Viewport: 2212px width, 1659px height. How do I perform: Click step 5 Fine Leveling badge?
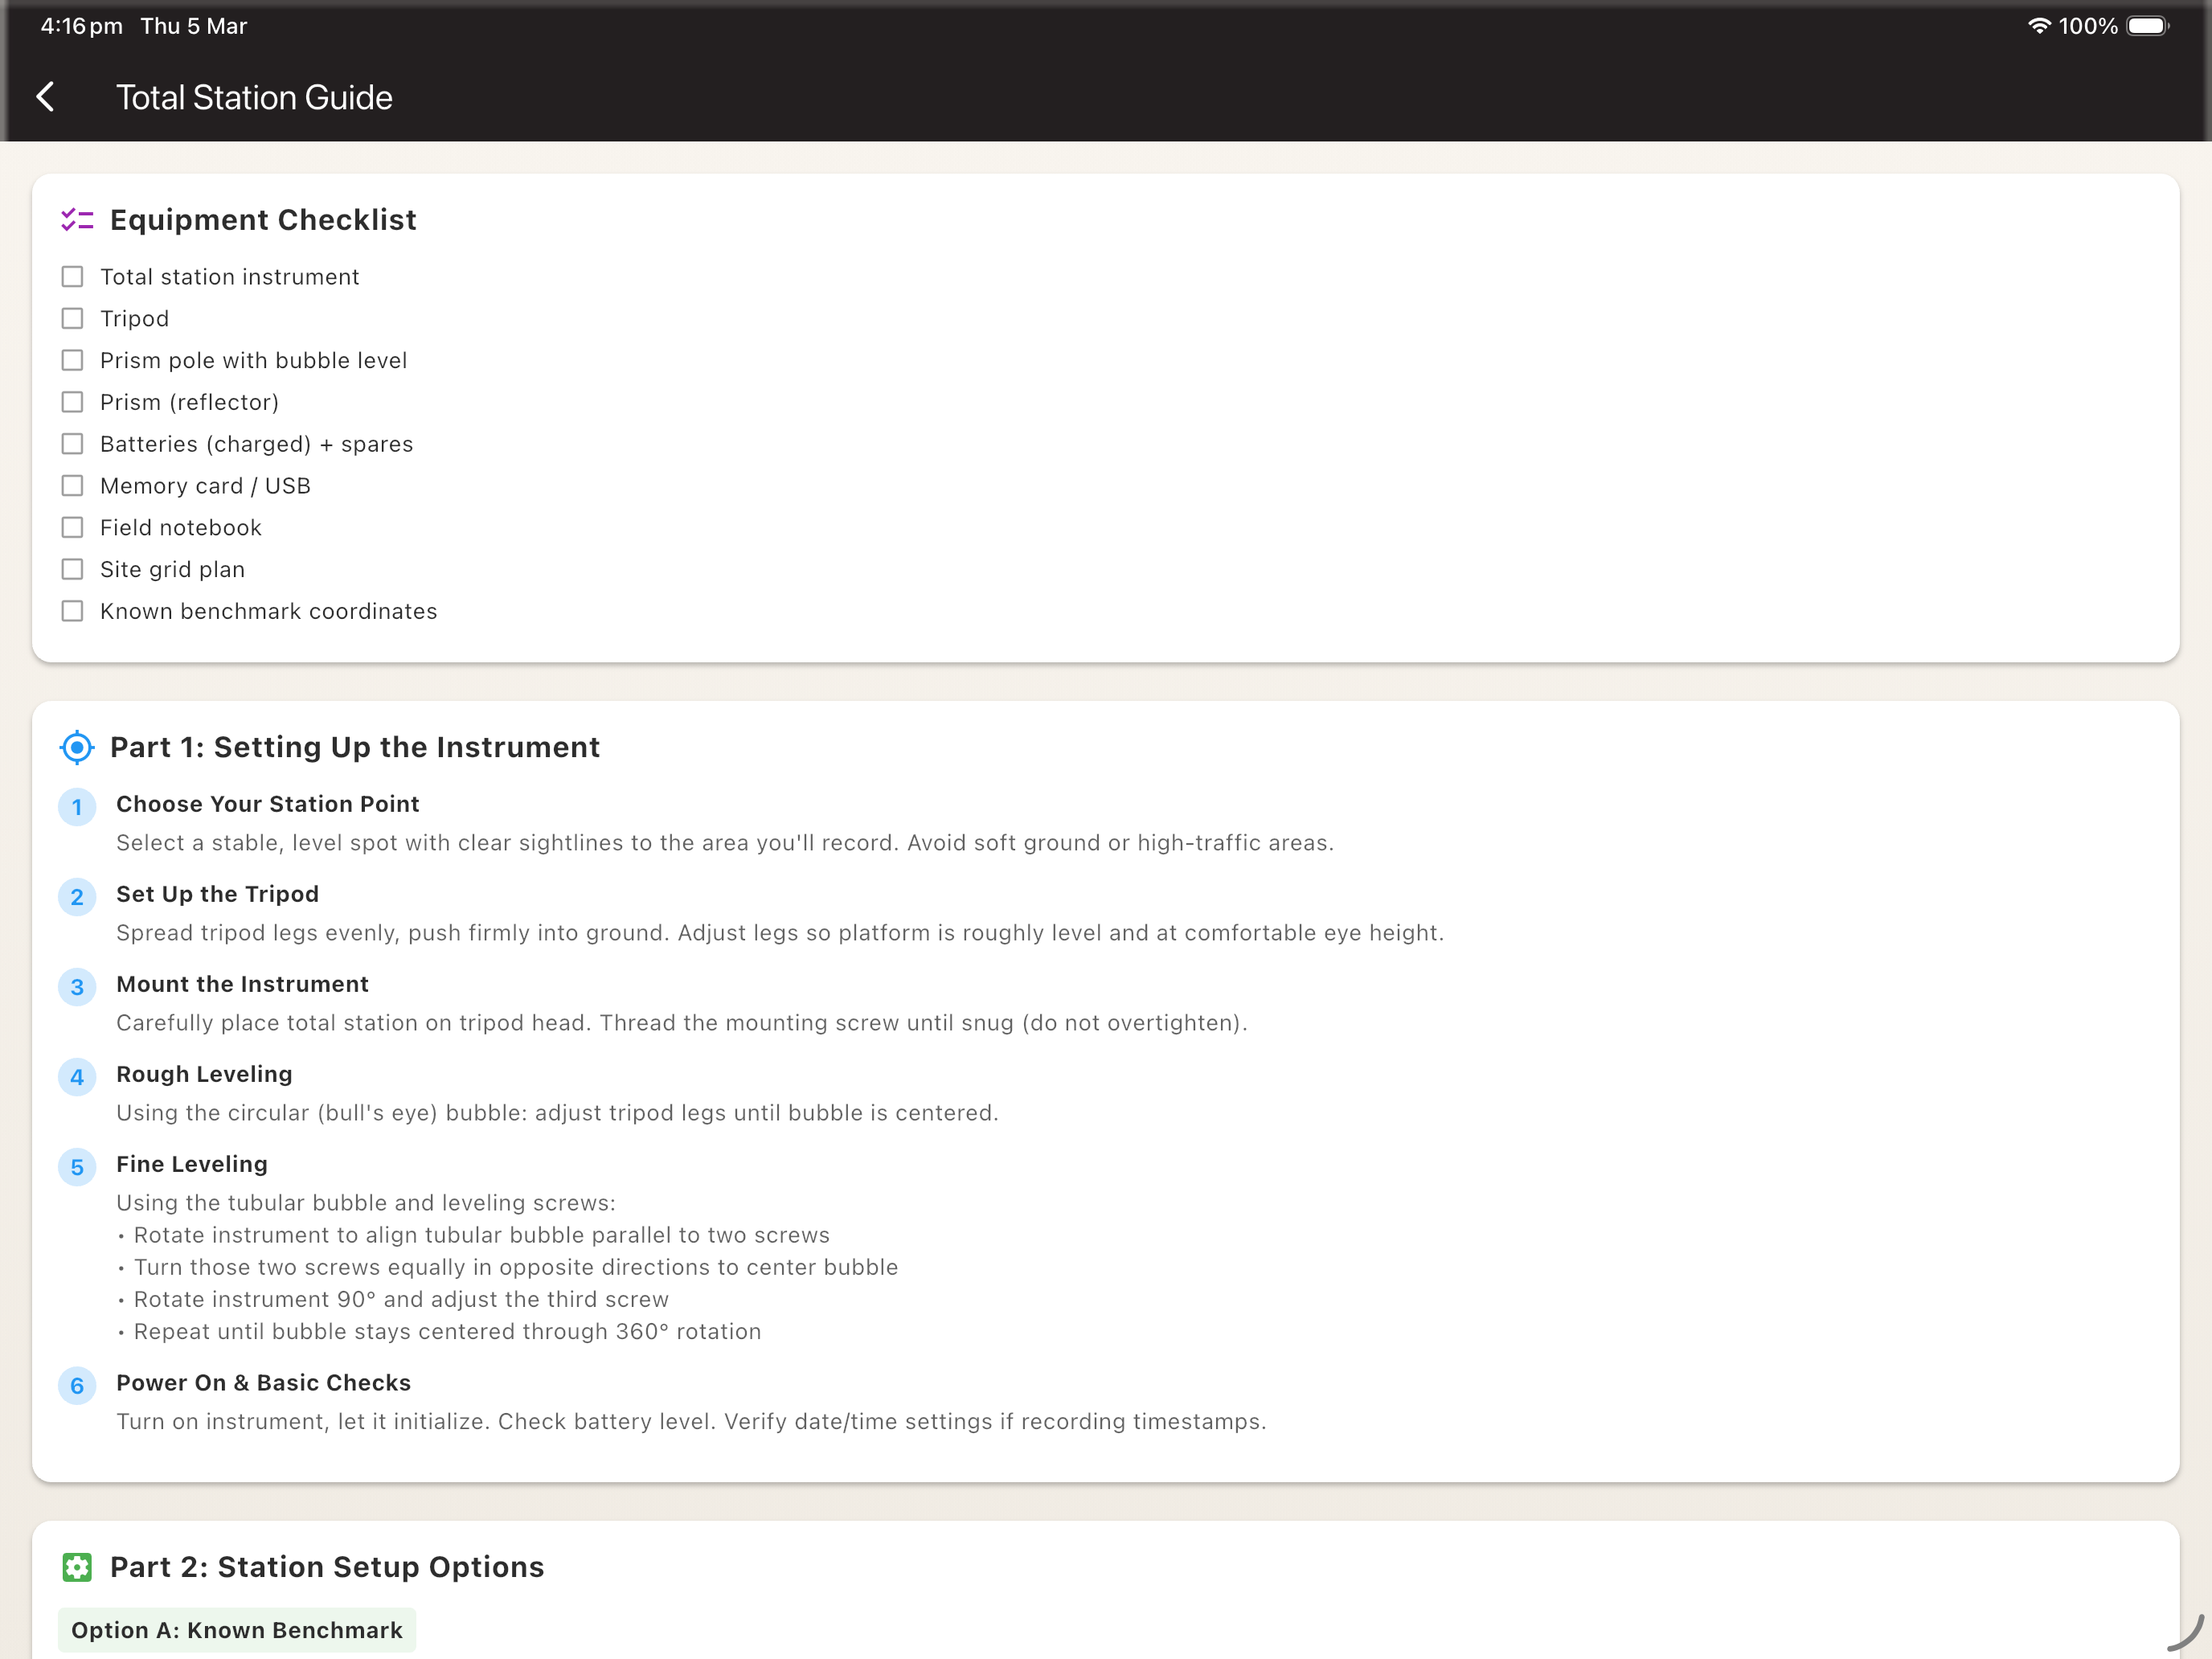pos(77,1167)
